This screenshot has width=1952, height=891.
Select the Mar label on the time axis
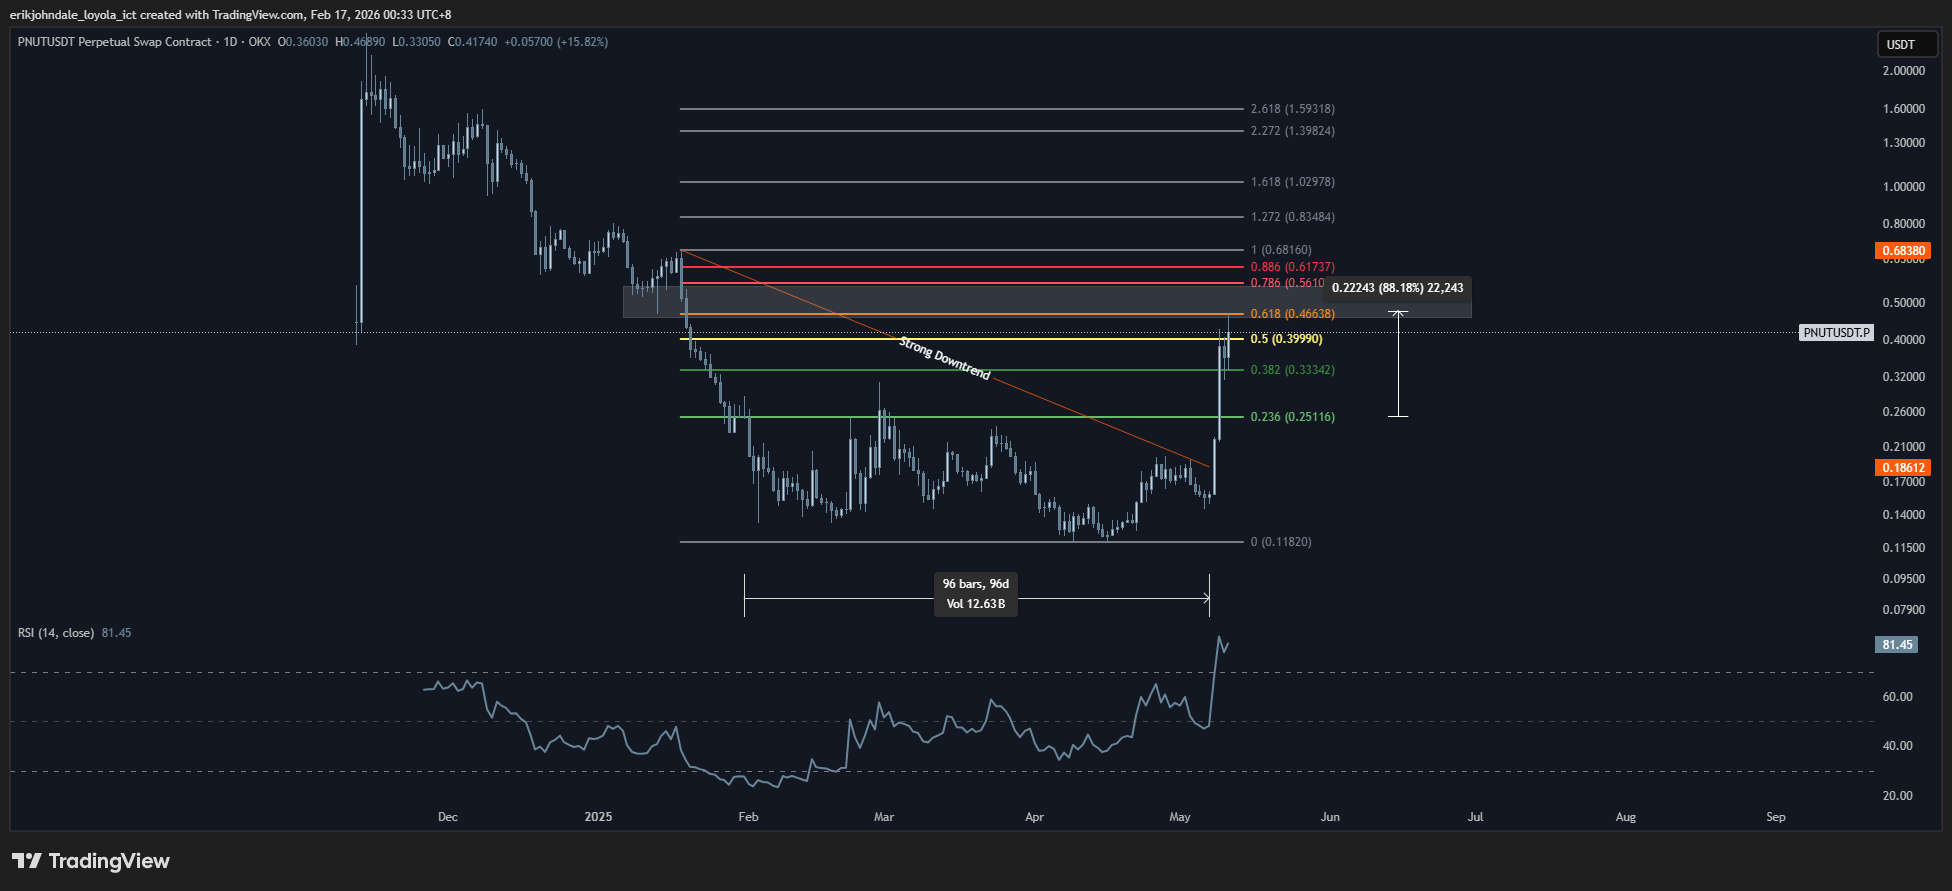pyautogui.click(x=884, y=817)
